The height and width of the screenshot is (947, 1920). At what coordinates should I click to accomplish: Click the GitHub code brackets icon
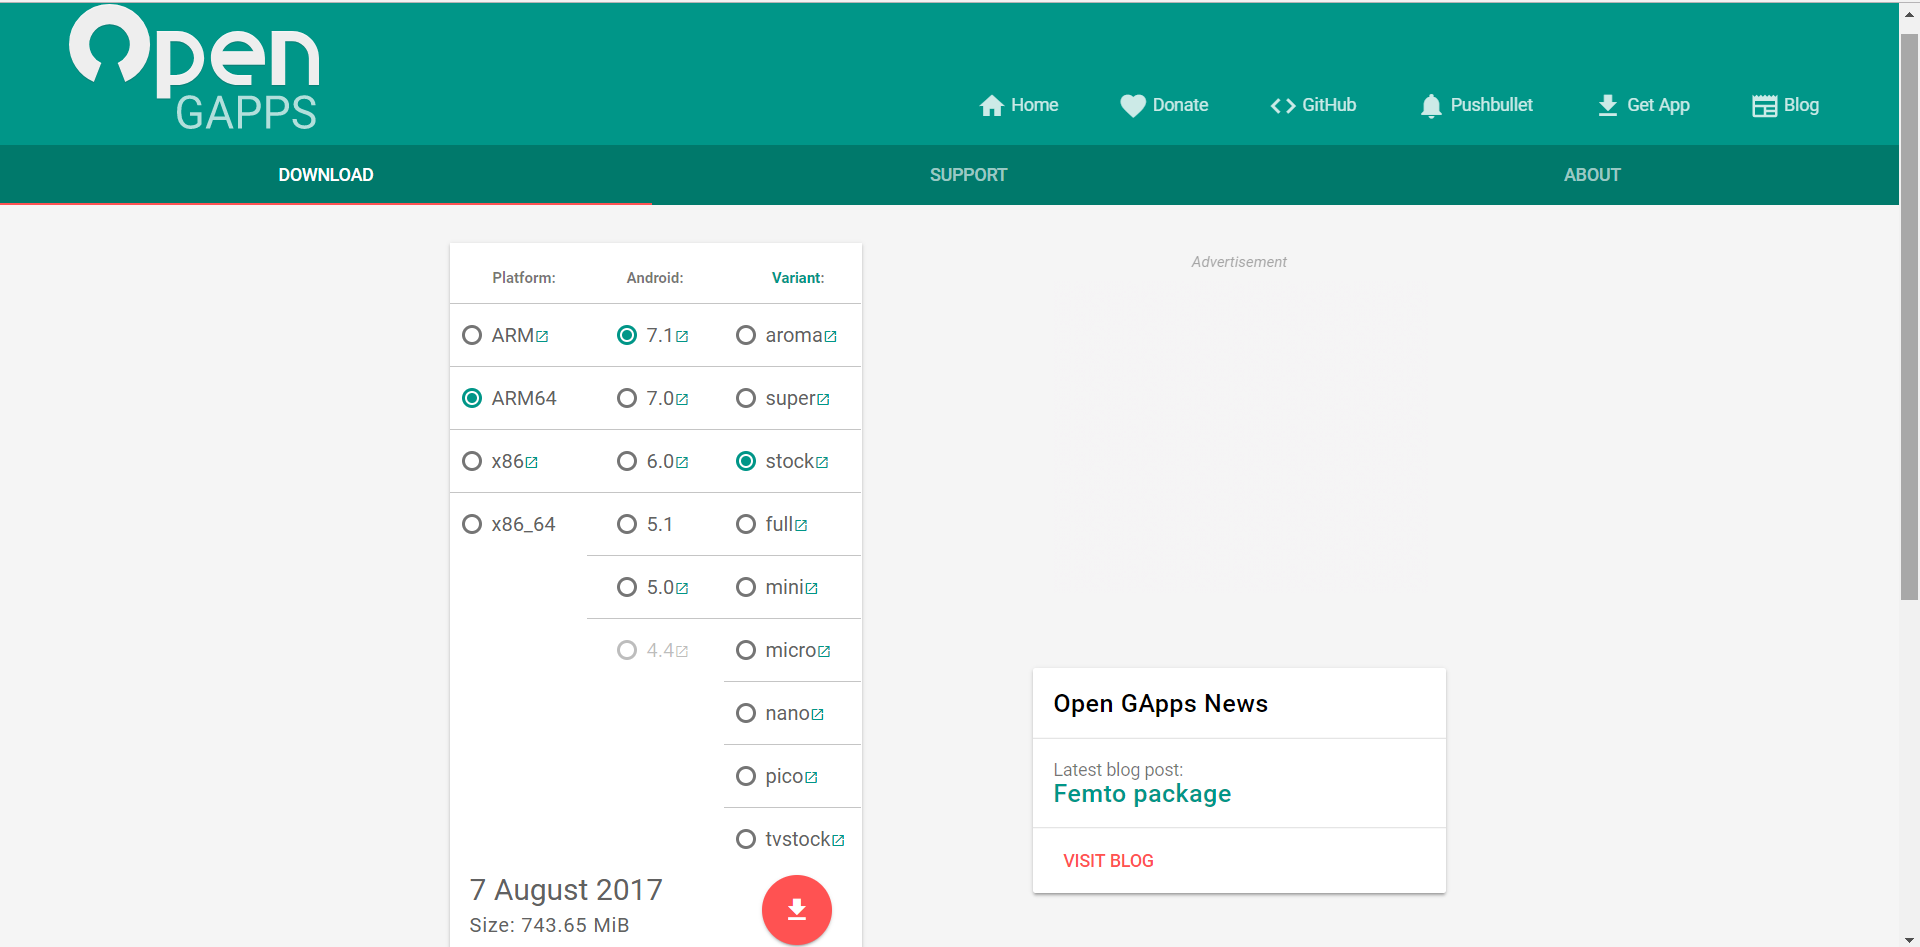click(x=1282, y=106)
